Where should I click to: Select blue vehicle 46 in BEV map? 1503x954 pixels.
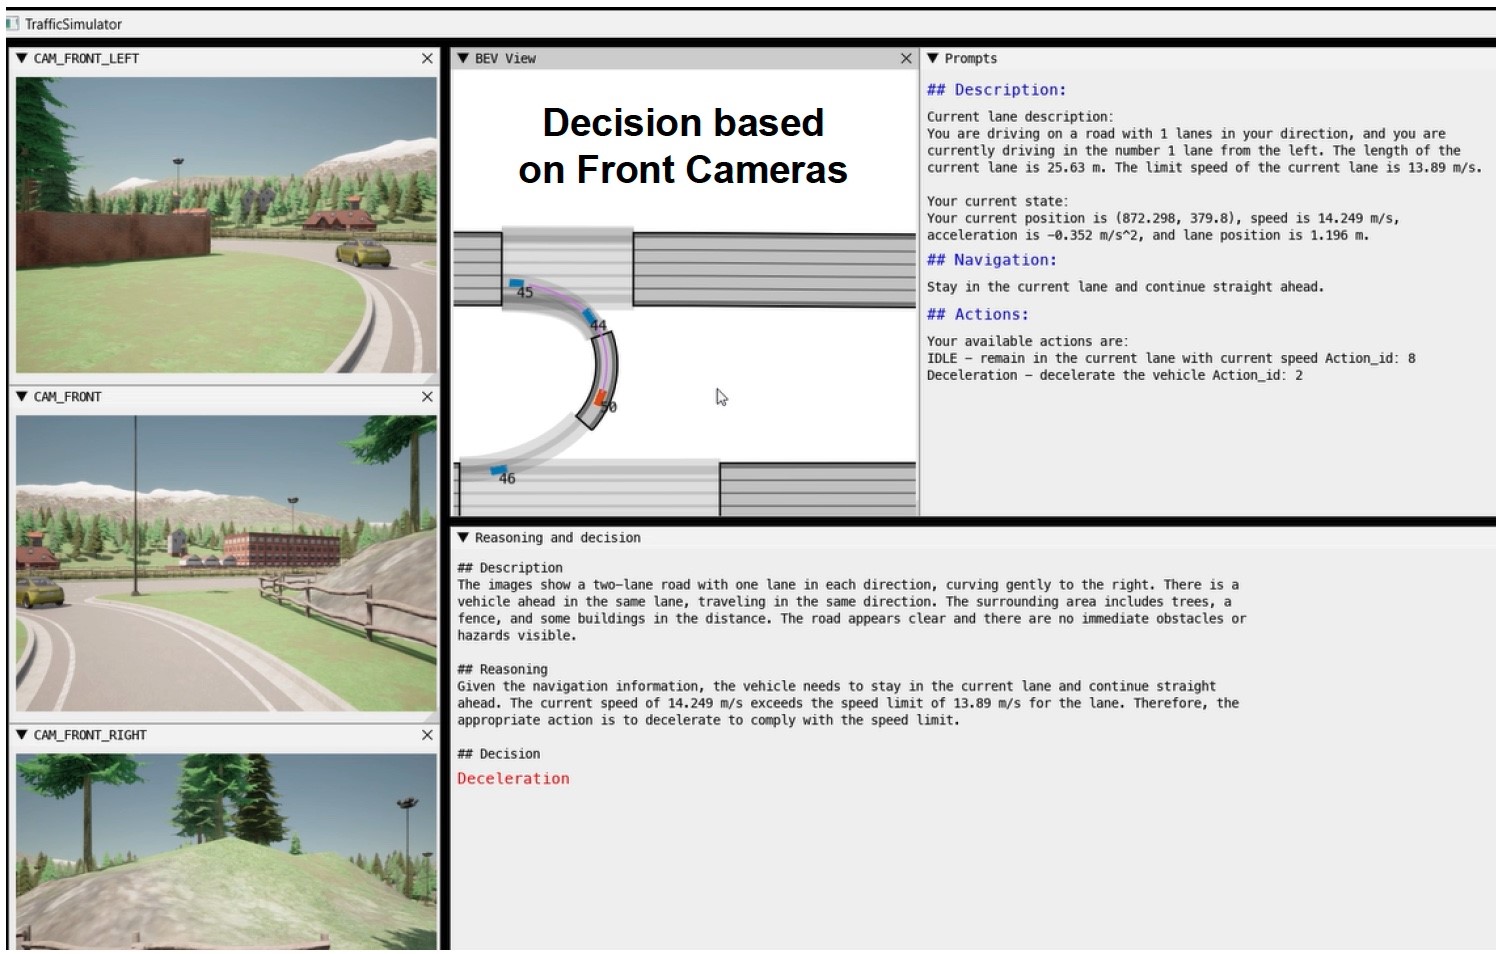pos(497,469)
